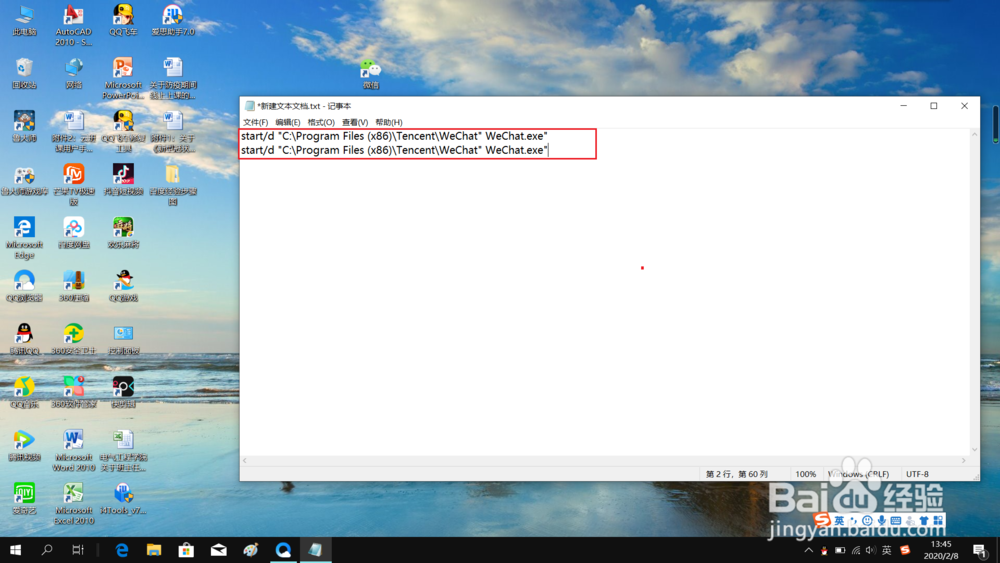This screenshot has width=1000, height=563.
Task: Show hidden system tray icons
Action: coord(809,550)
